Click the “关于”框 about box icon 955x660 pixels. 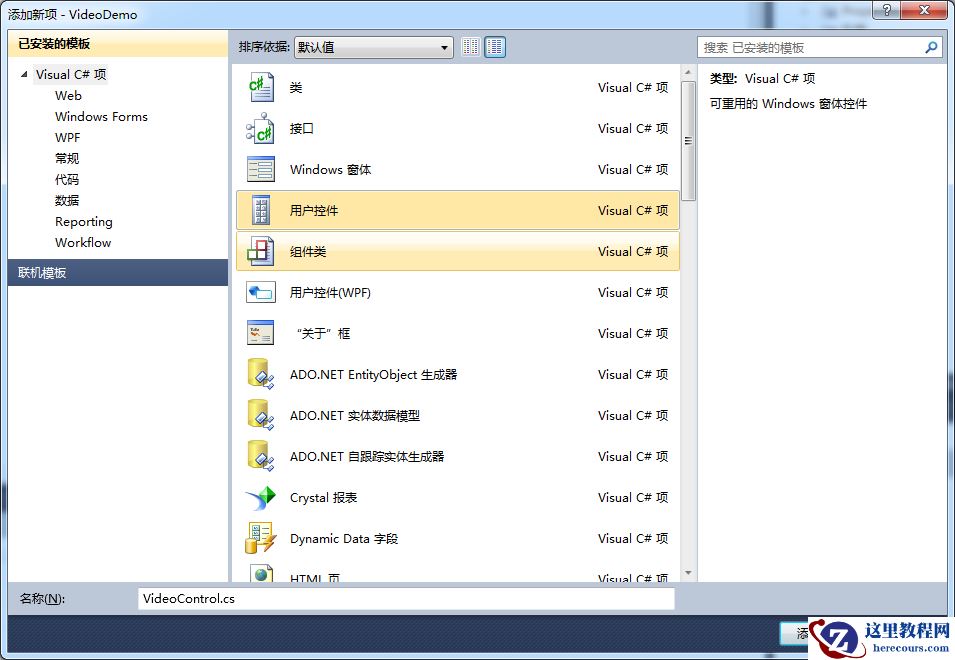(x=261, y=333)
